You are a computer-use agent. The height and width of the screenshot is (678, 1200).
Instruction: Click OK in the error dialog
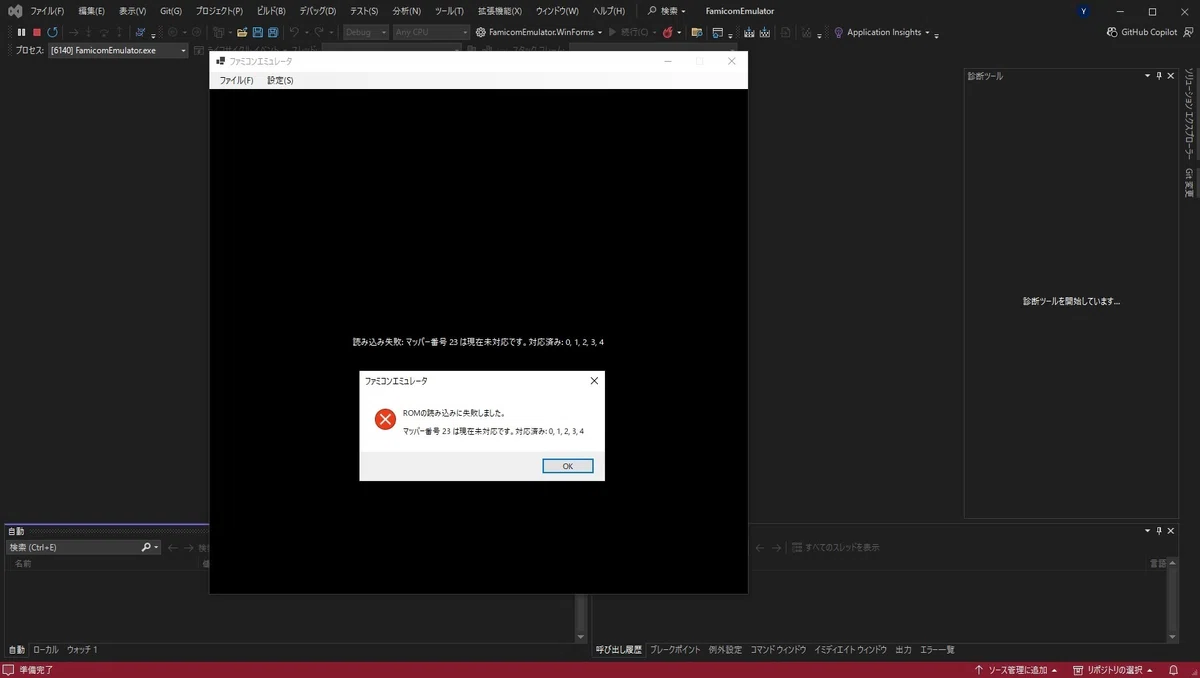[x=568, y=466]
